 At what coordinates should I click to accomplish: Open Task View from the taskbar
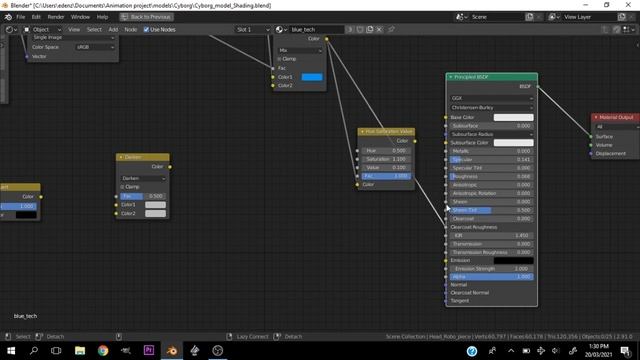(x=56, y=351)
